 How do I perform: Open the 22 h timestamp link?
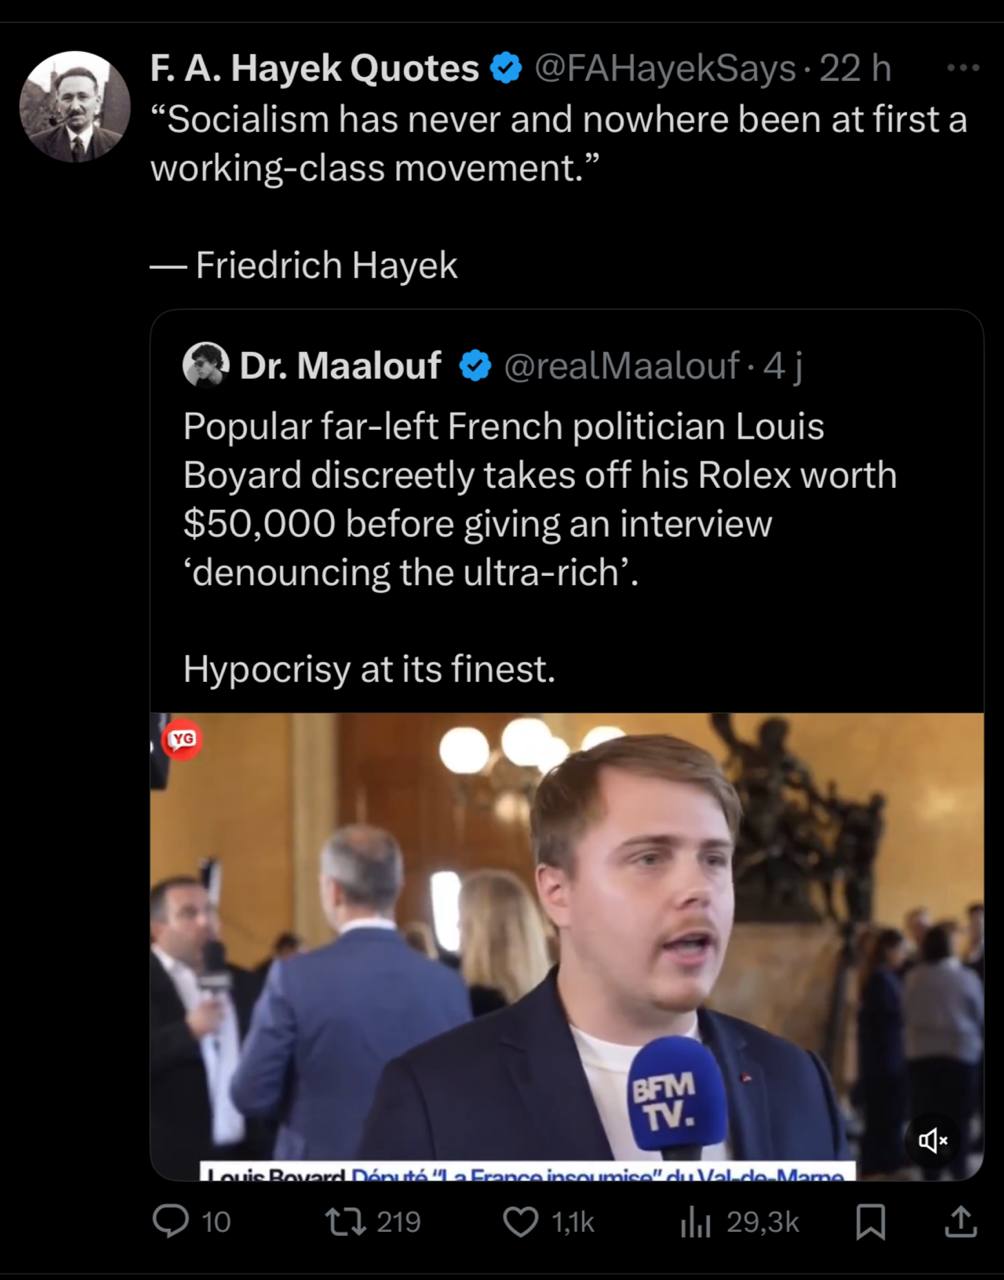coord(854,68)
